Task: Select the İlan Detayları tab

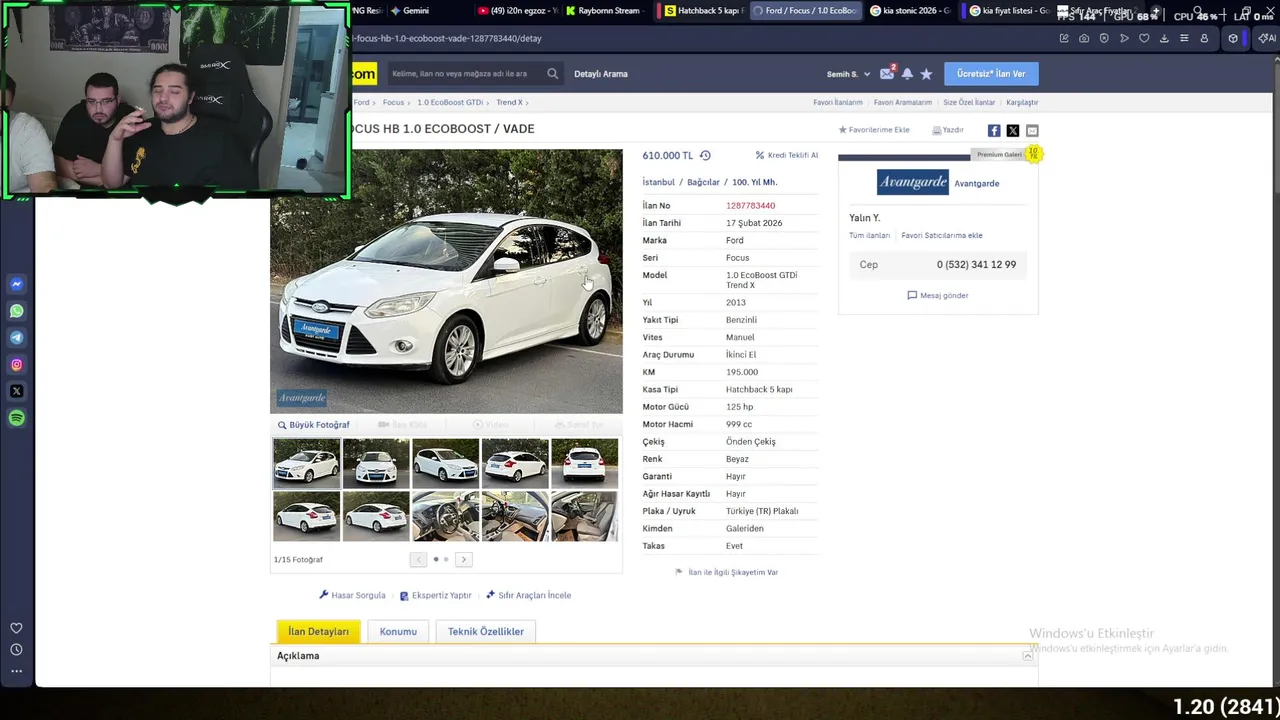Action: [x=318, y=632]
